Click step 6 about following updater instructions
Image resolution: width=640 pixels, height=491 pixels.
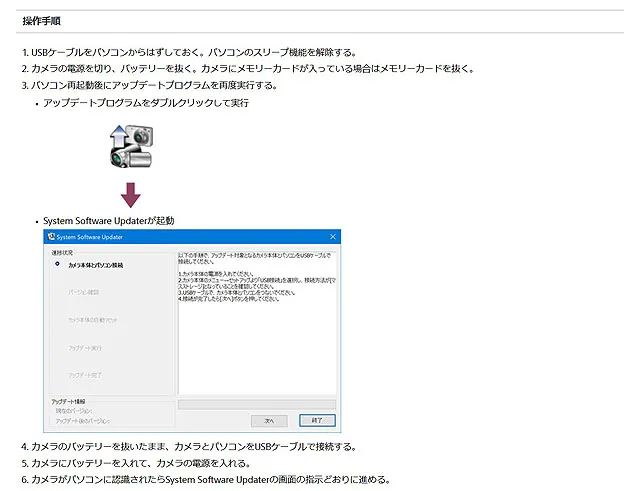[206, 480]
